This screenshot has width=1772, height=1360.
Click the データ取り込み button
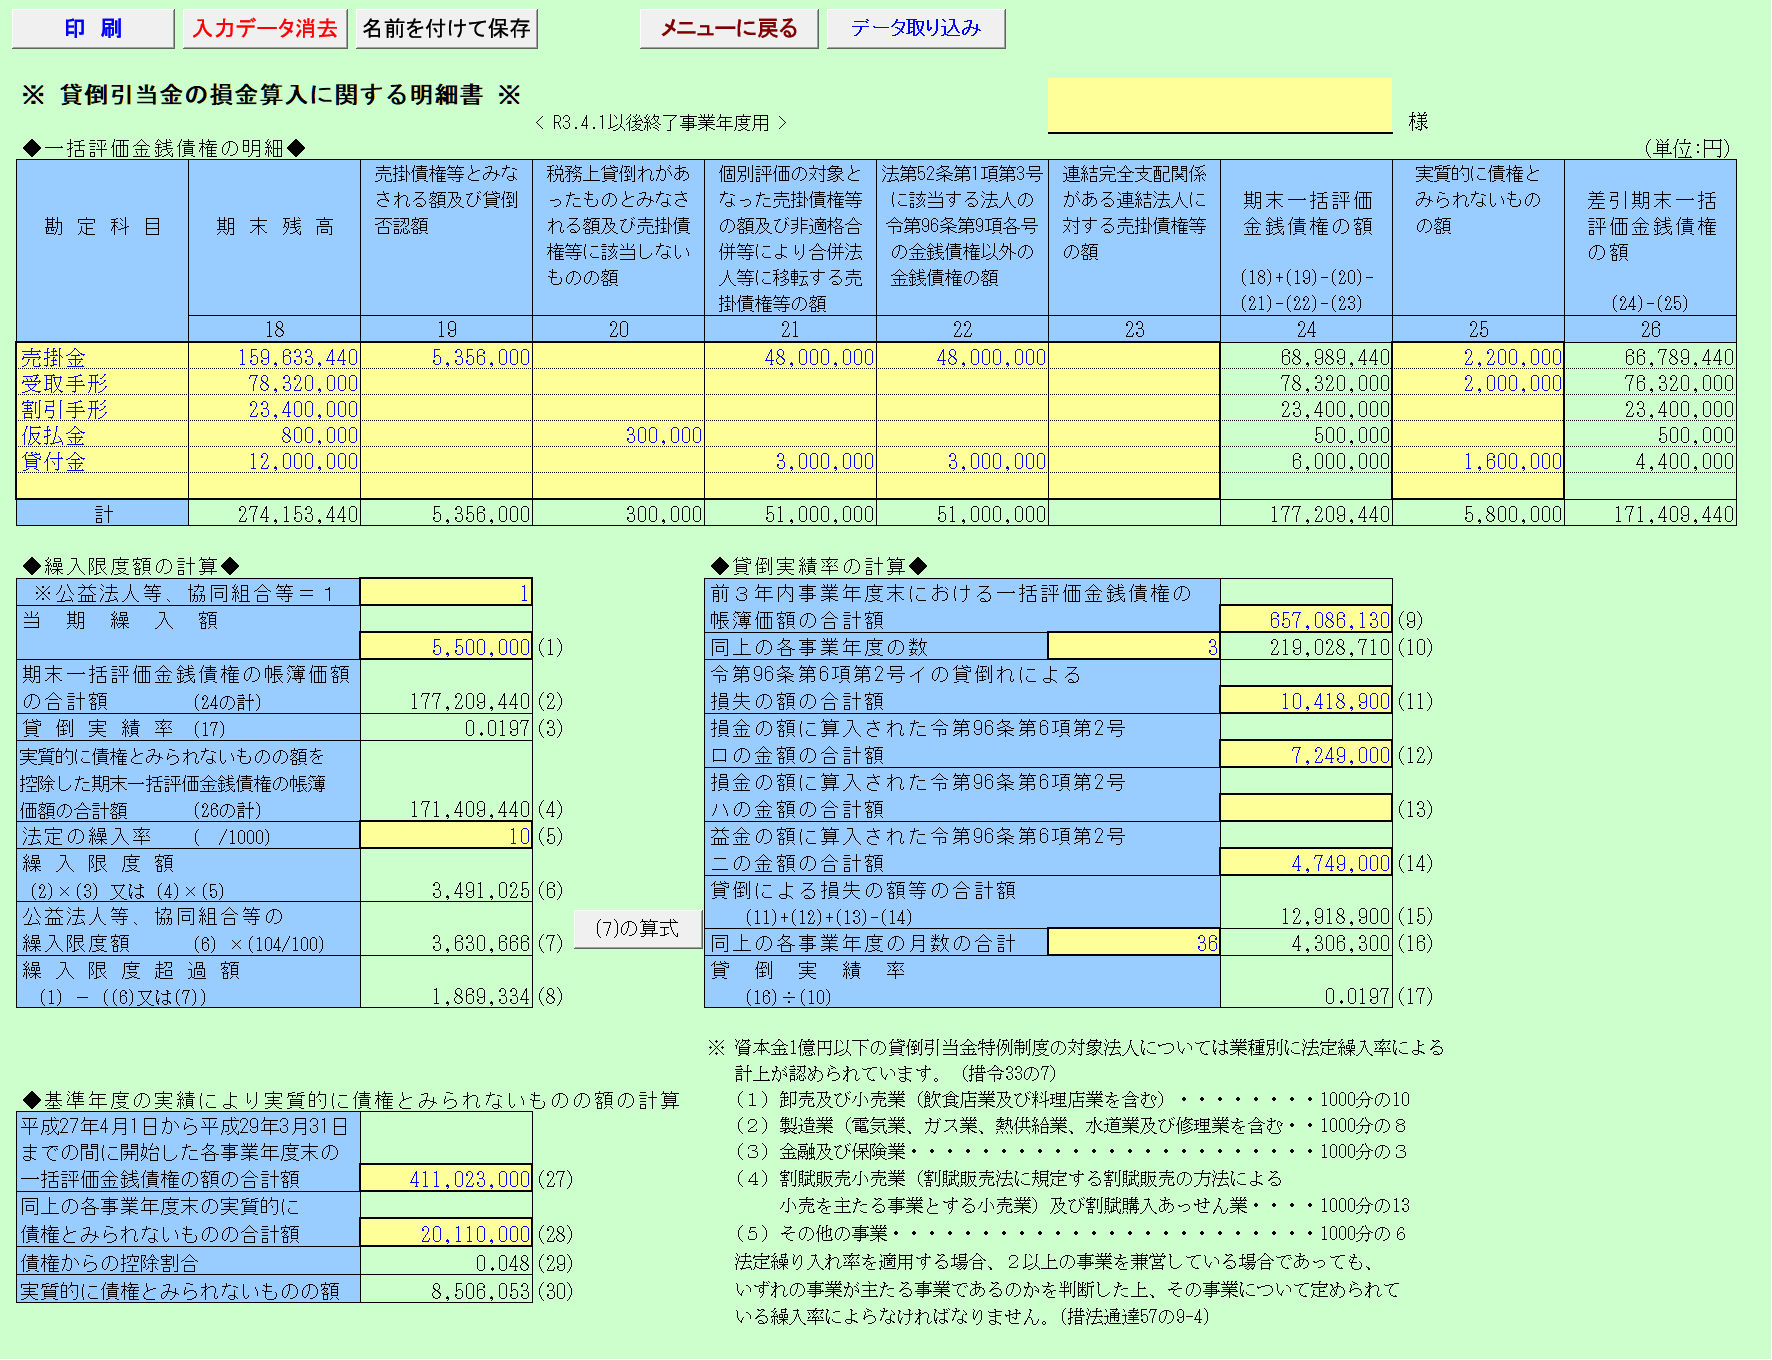[915, 29]
